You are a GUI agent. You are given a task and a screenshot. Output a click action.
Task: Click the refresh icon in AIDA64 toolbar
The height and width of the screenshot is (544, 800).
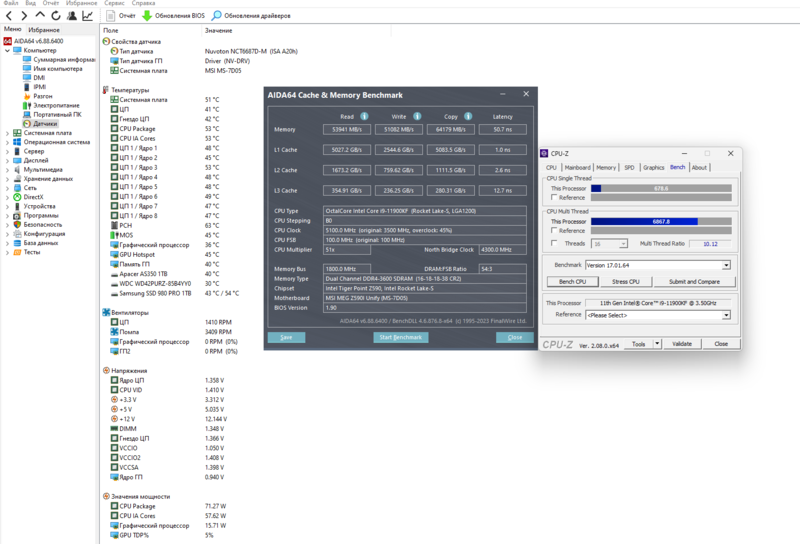click(x=56, y=16)
